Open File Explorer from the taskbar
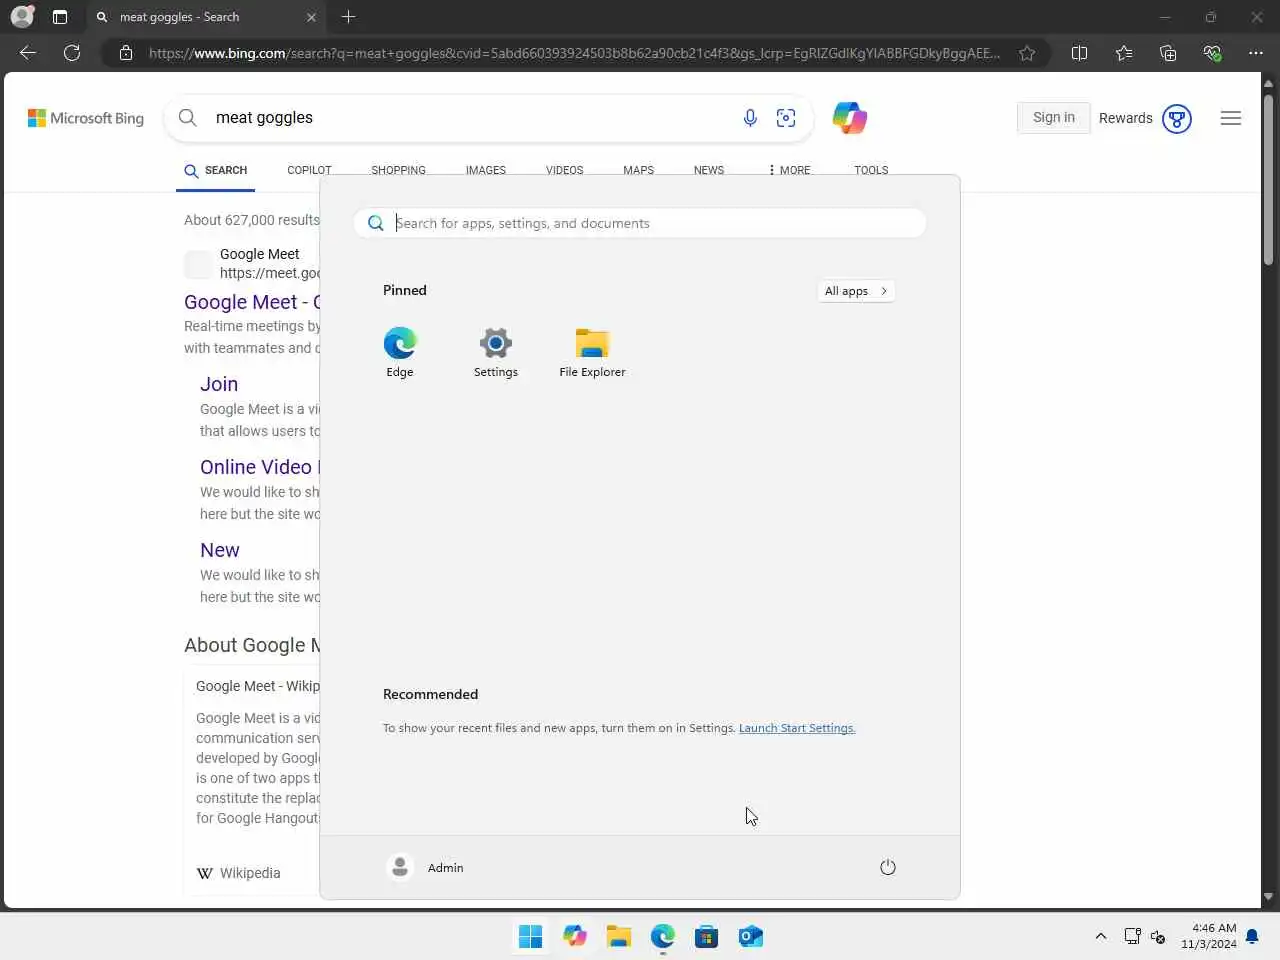 tap(619, 936)
